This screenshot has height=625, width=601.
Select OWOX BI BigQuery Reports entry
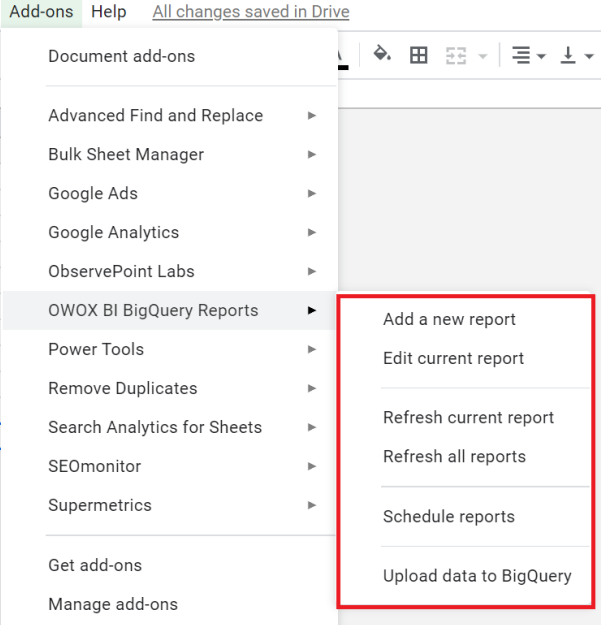point(170,311)
